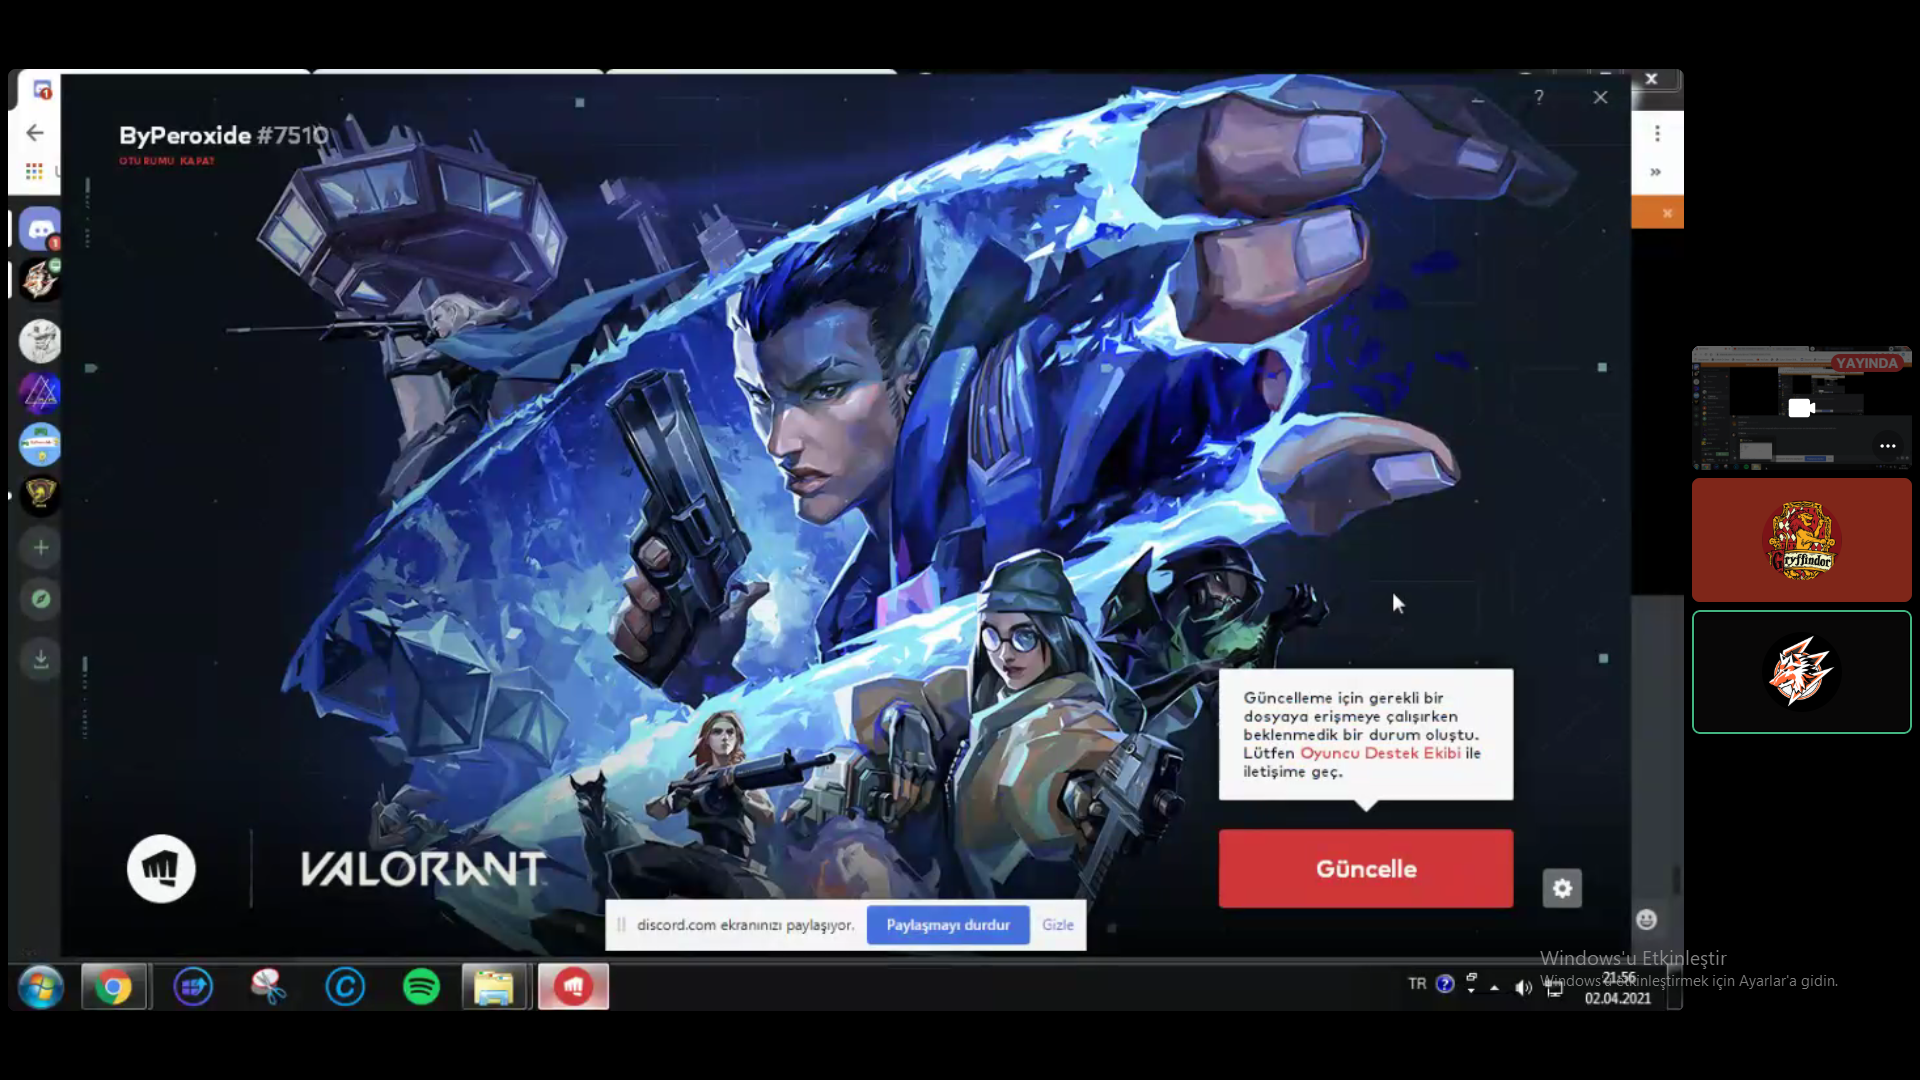
Task: Open launcher help question mark
Action: click(1539, 97)
